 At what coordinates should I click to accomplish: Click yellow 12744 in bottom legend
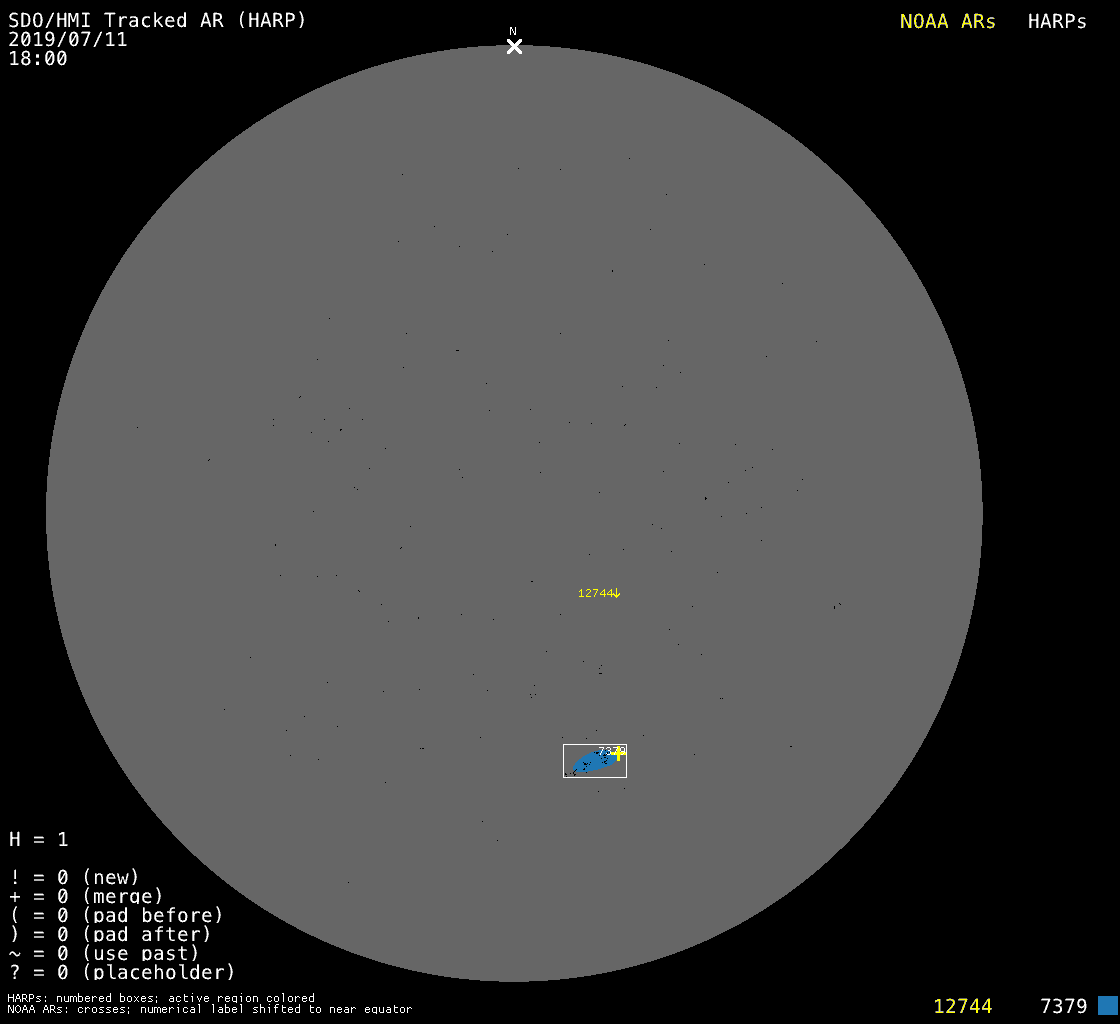(962, 1006)
